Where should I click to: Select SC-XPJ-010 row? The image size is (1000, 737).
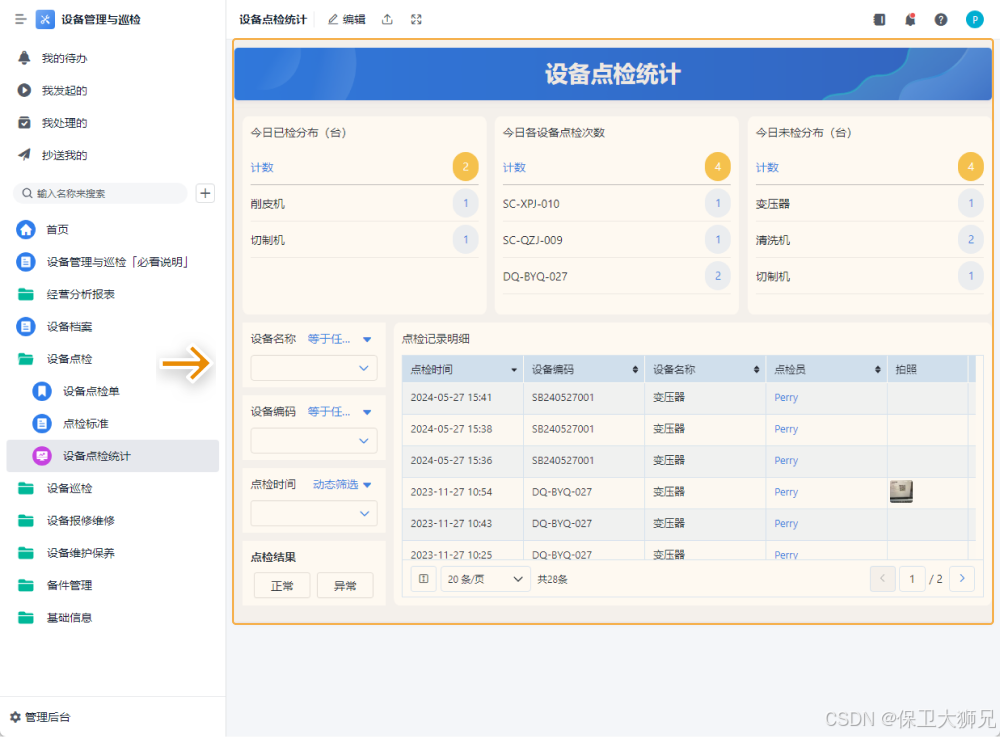point(617,203)
